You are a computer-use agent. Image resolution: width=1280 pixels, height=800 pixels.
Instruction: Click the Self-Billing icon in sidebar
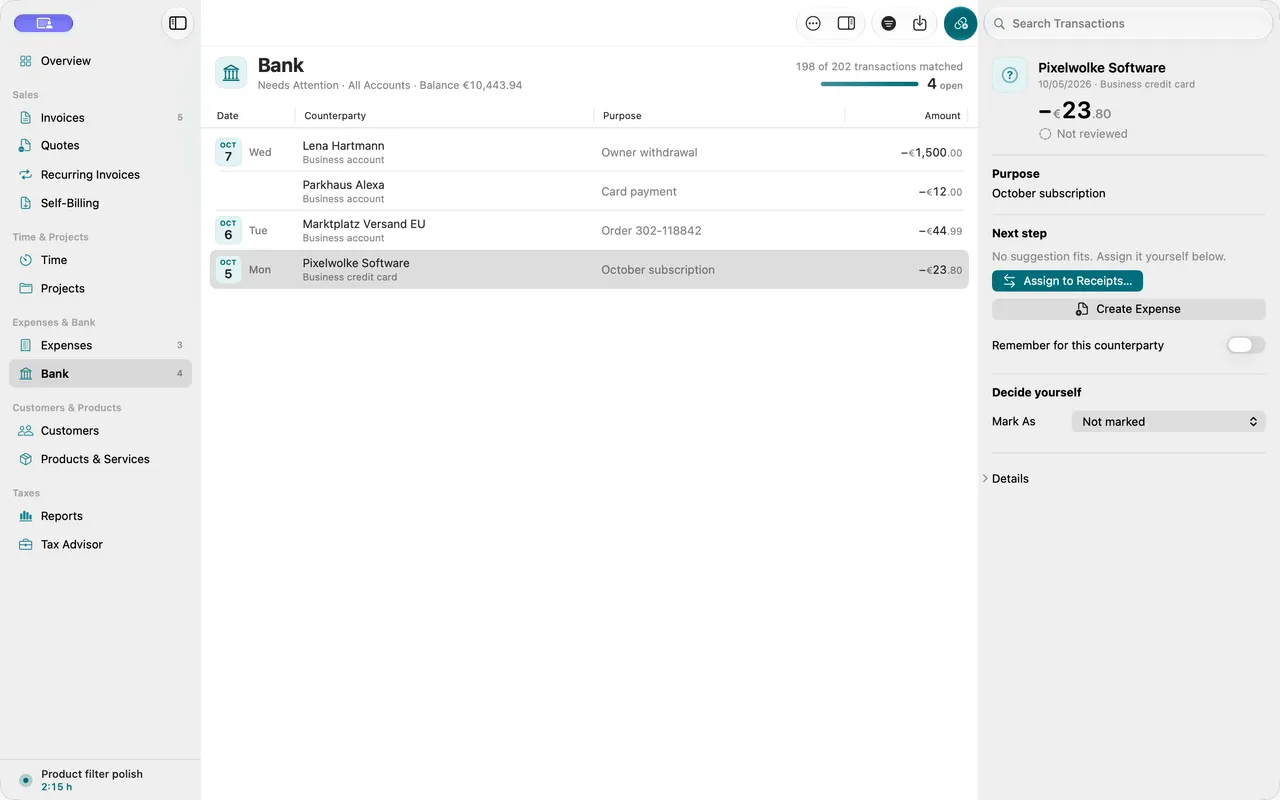(x=26, y=203)
